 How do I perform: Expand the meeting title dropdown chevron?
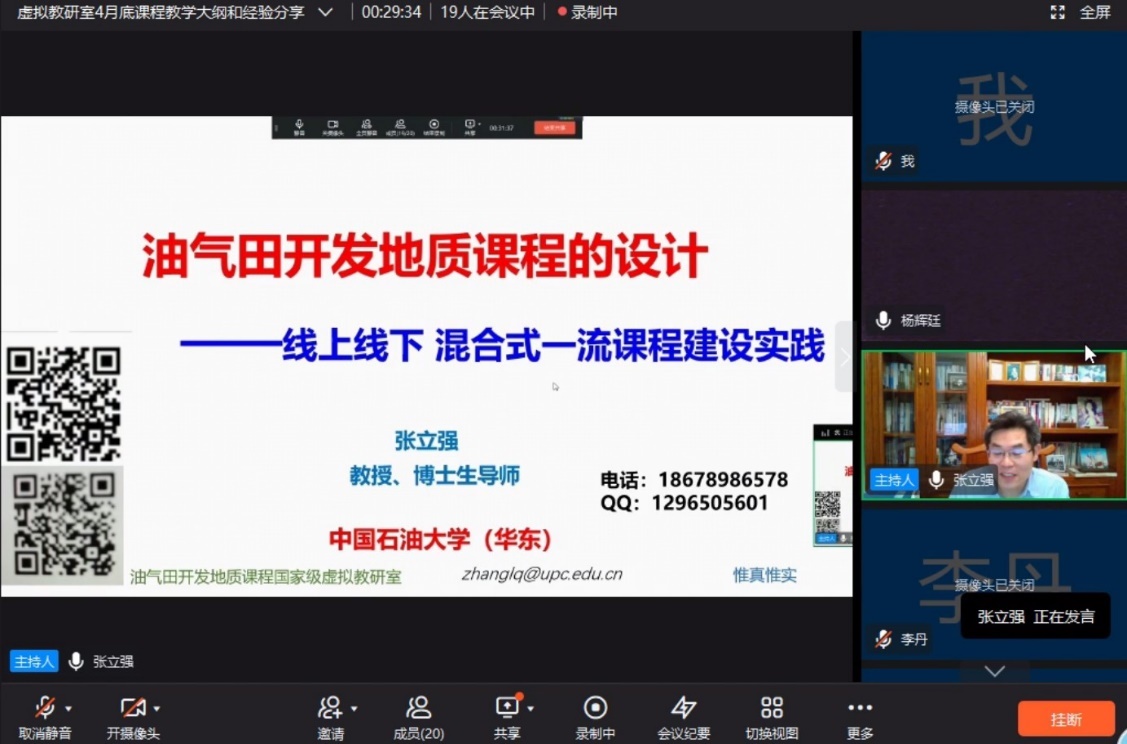coord(325,13)
